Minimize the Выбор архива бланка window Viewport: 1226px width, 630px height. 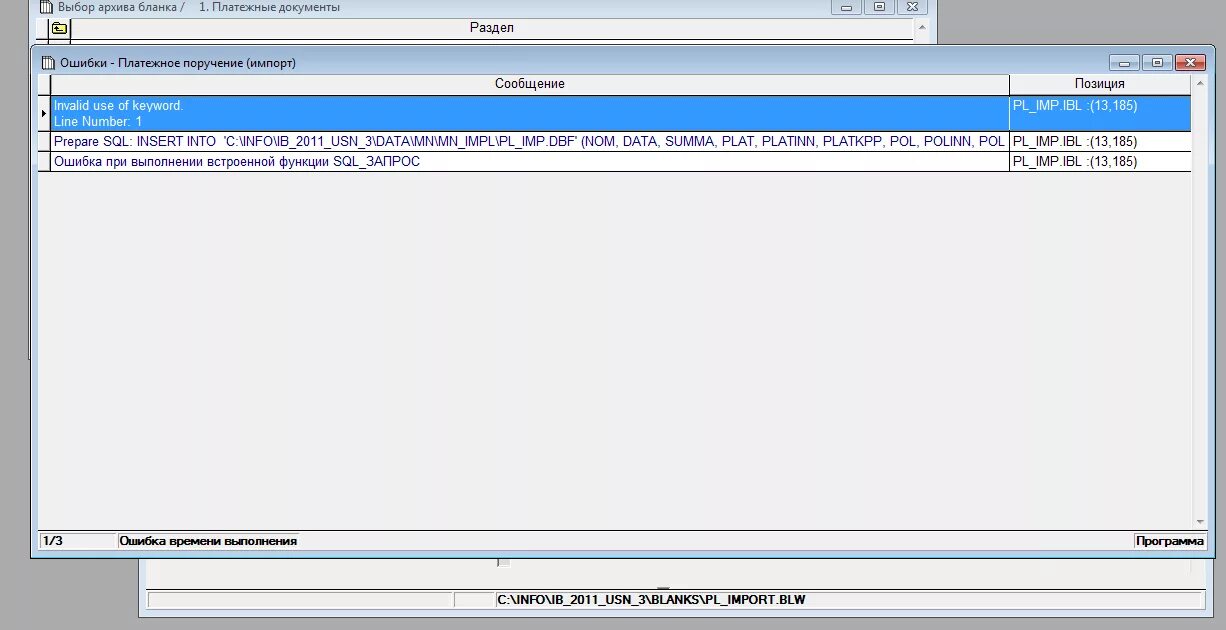coord(847,7)
